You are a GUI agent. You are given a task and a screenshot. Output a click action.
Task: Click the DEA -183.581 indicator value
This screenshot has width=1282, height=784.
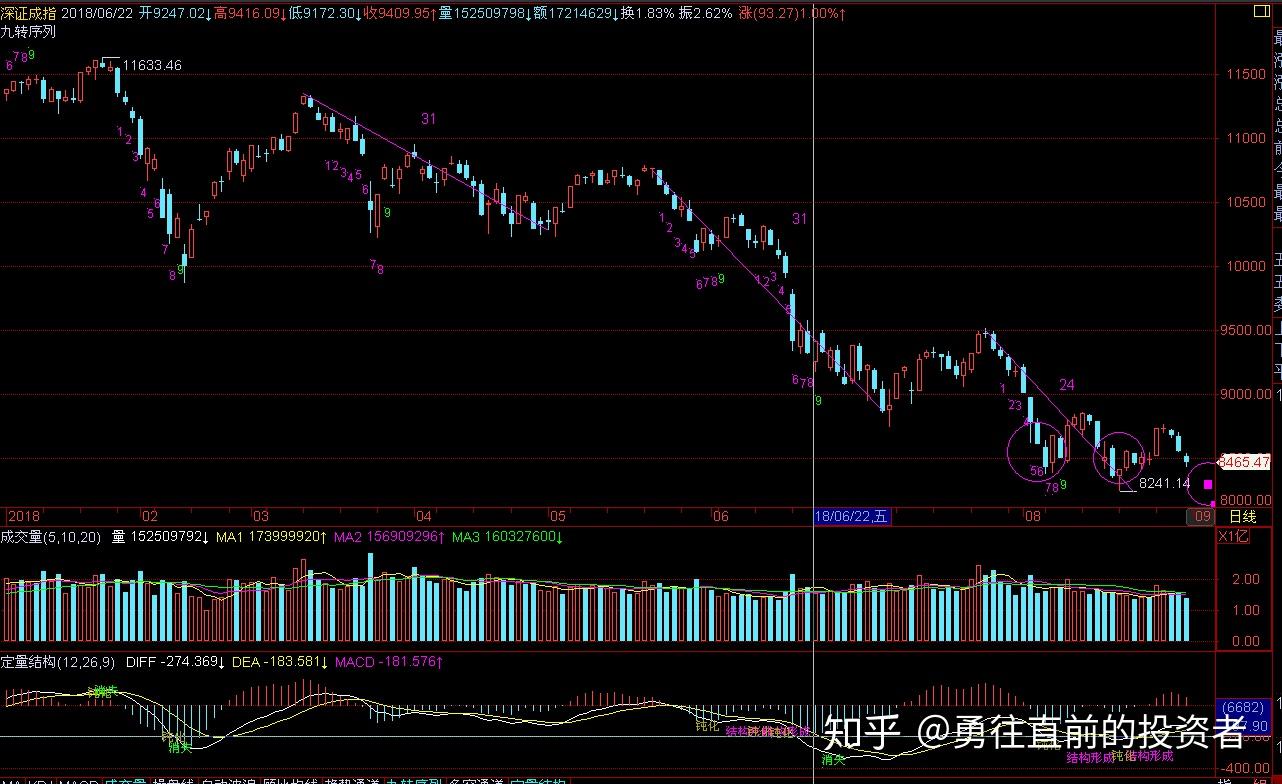tap(281, 662)
